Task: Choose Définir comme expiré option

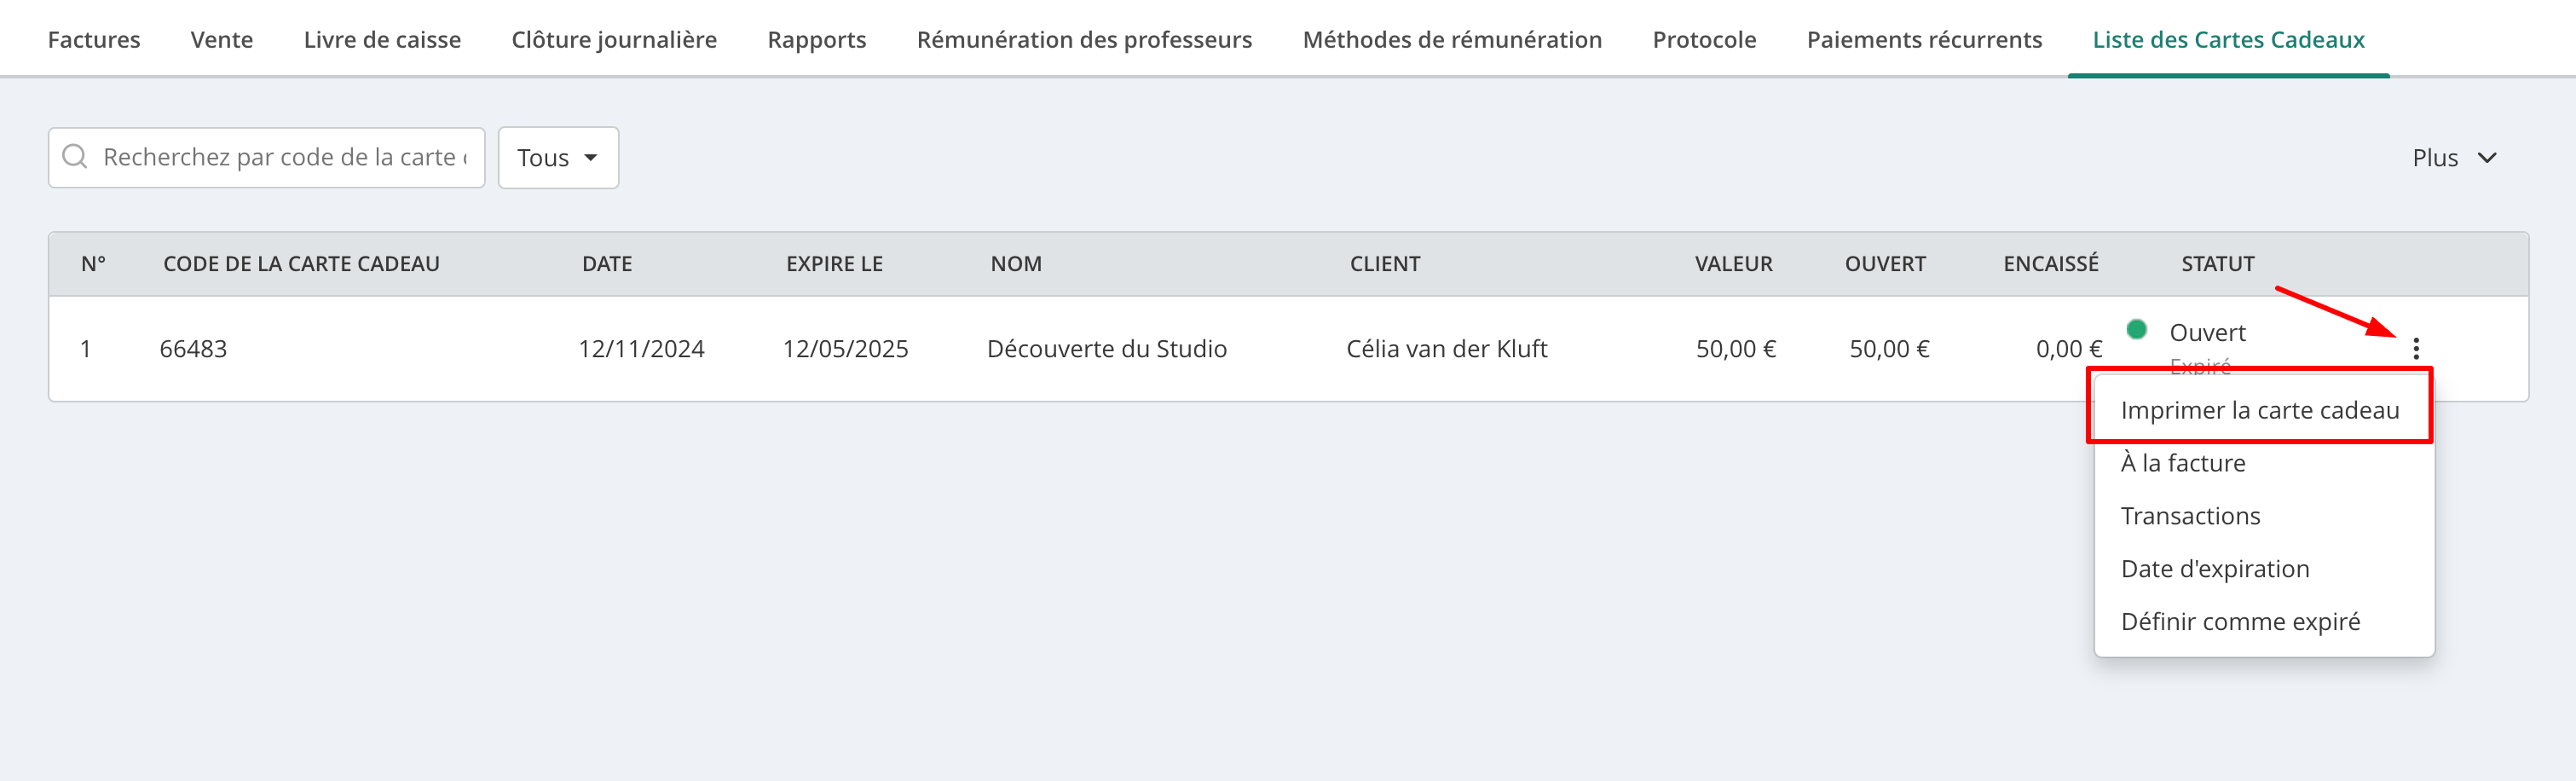Action: (x=2240, y=622)
